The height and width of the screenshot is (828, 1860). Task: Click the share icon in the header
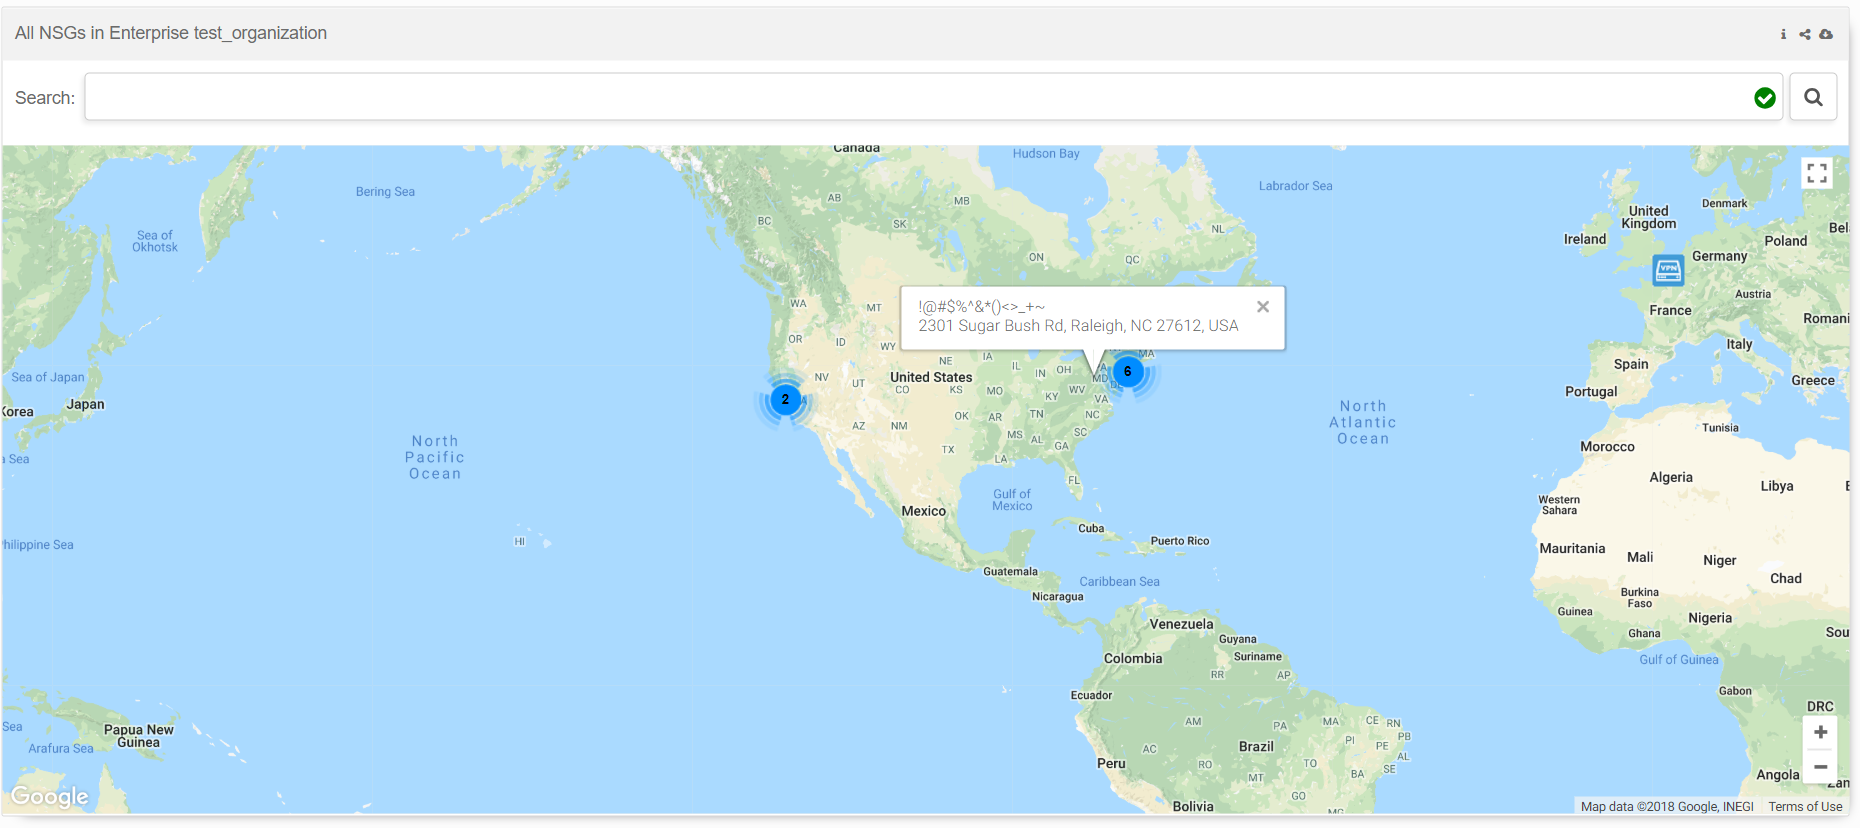pos(1805,34)
